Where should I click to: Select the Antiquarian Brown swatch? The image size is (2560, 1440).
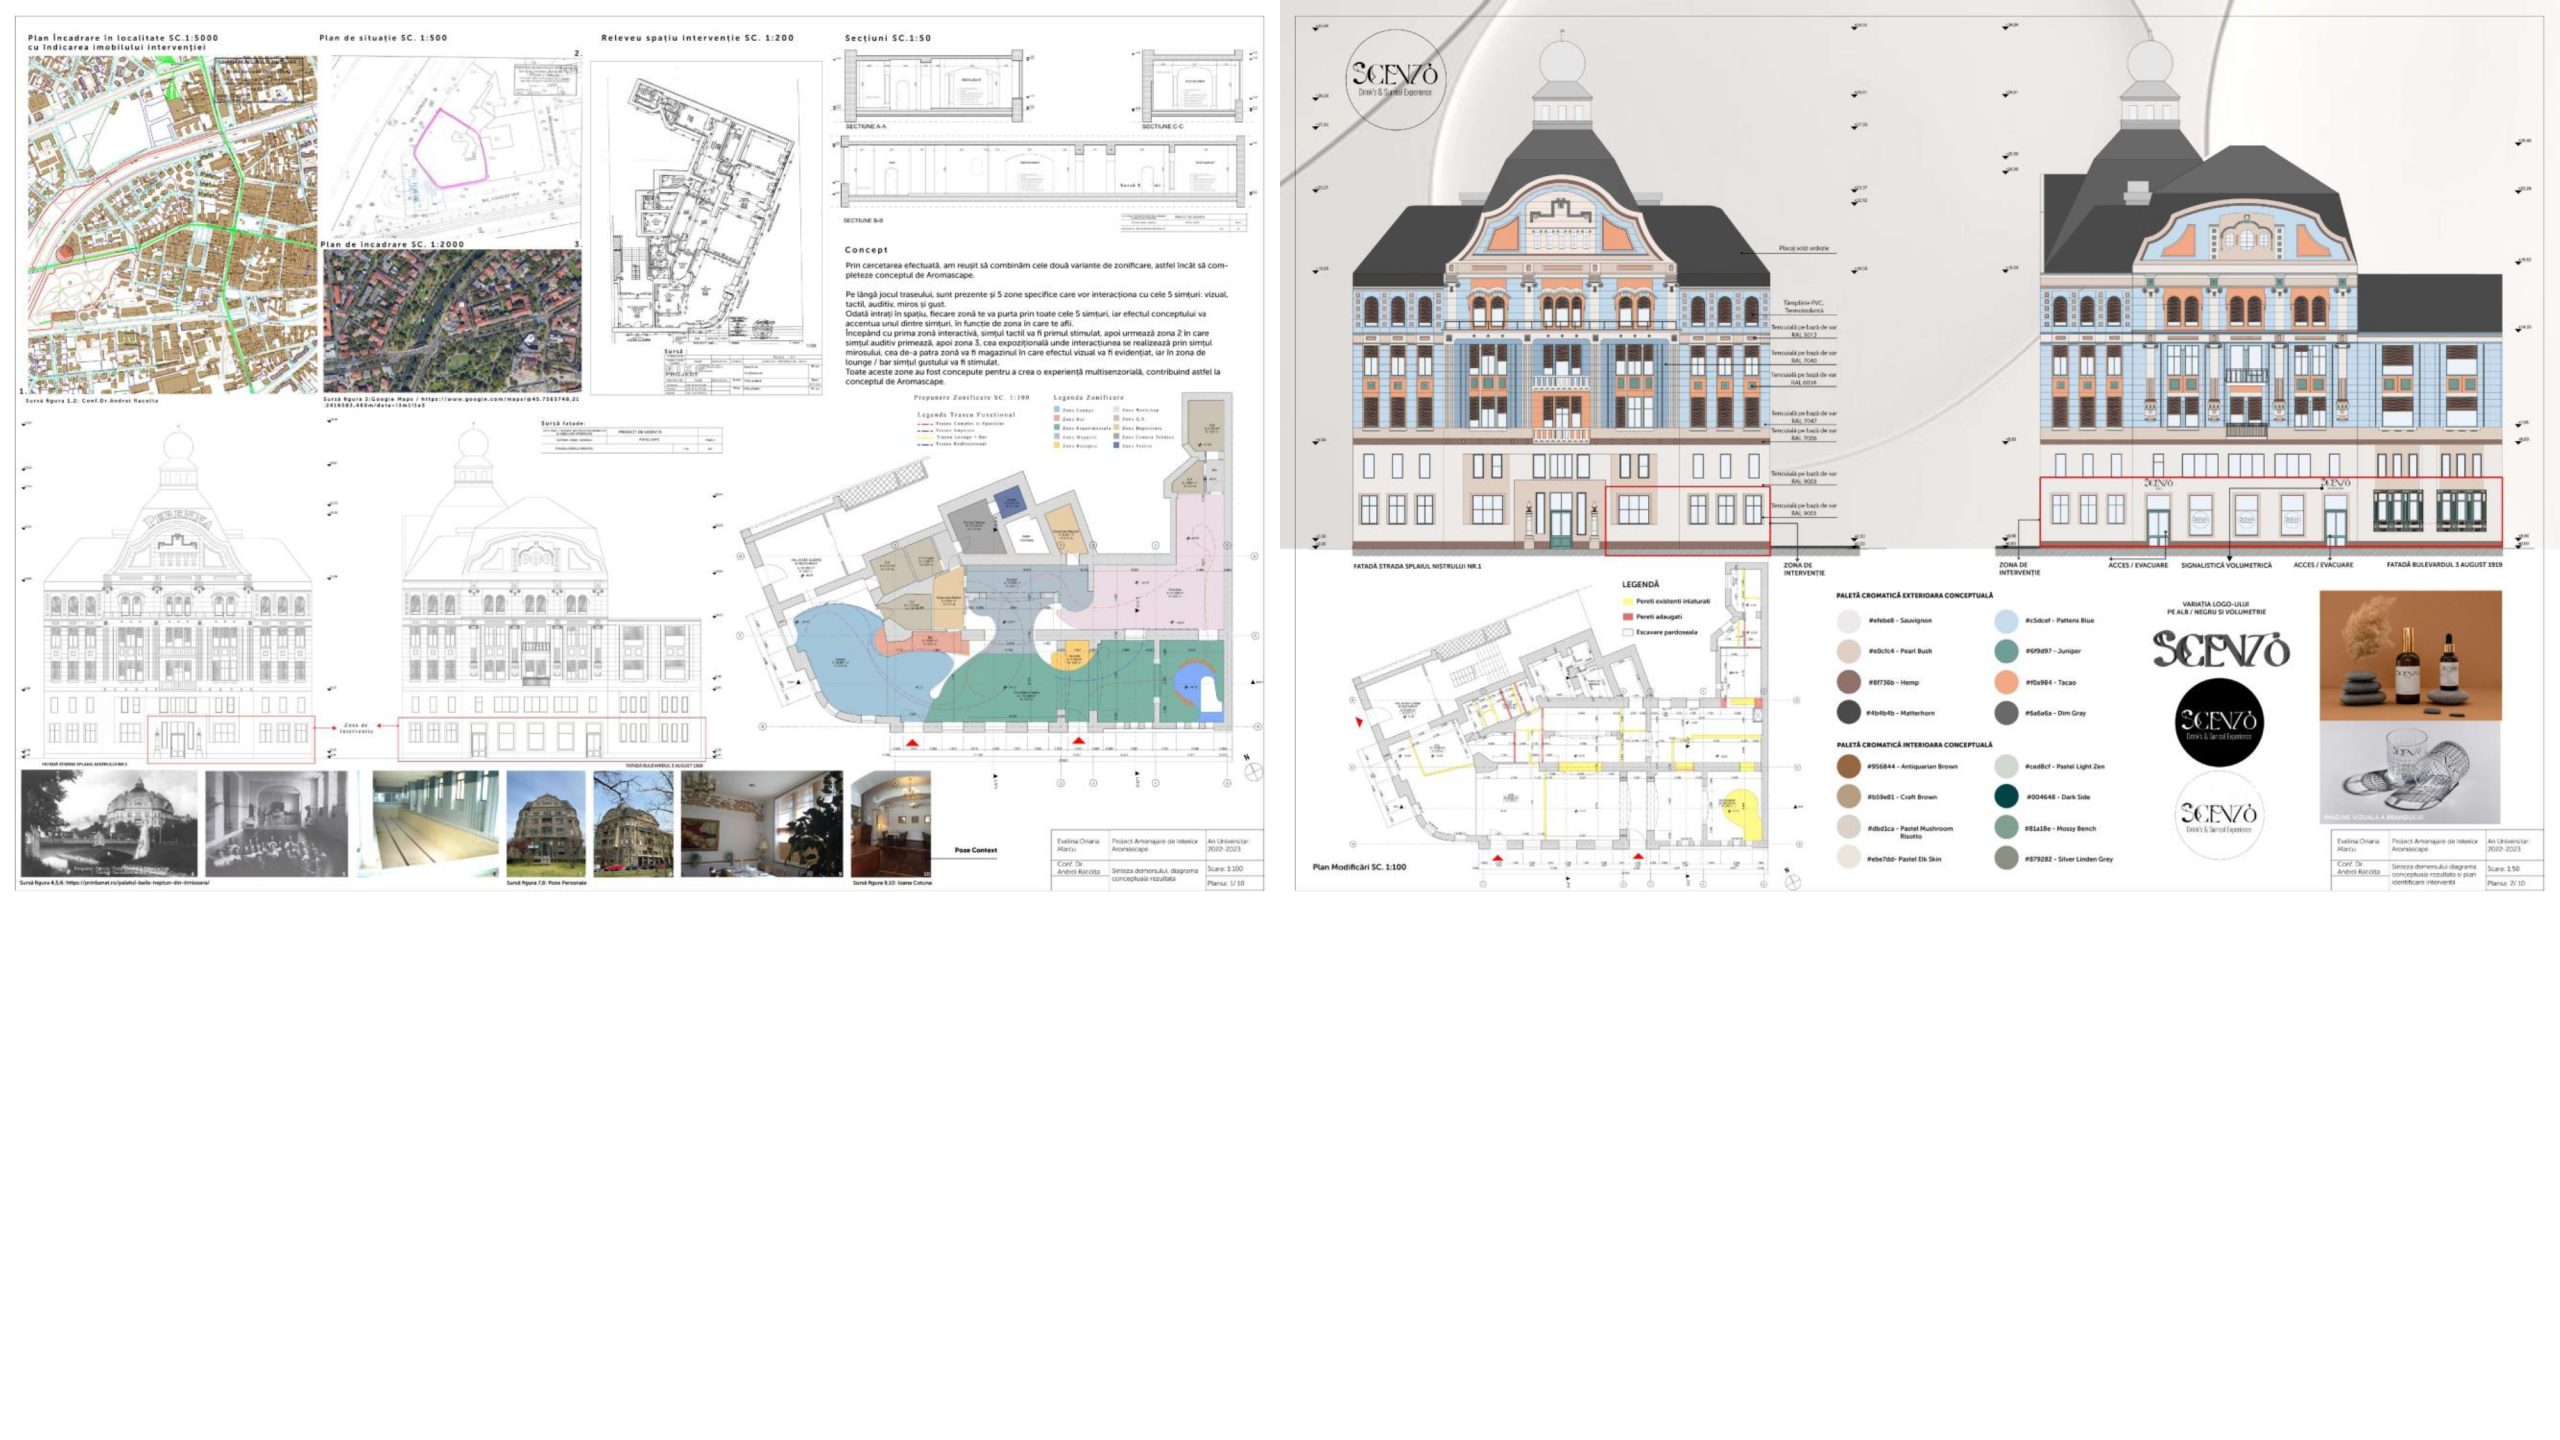click(1848, 767)
